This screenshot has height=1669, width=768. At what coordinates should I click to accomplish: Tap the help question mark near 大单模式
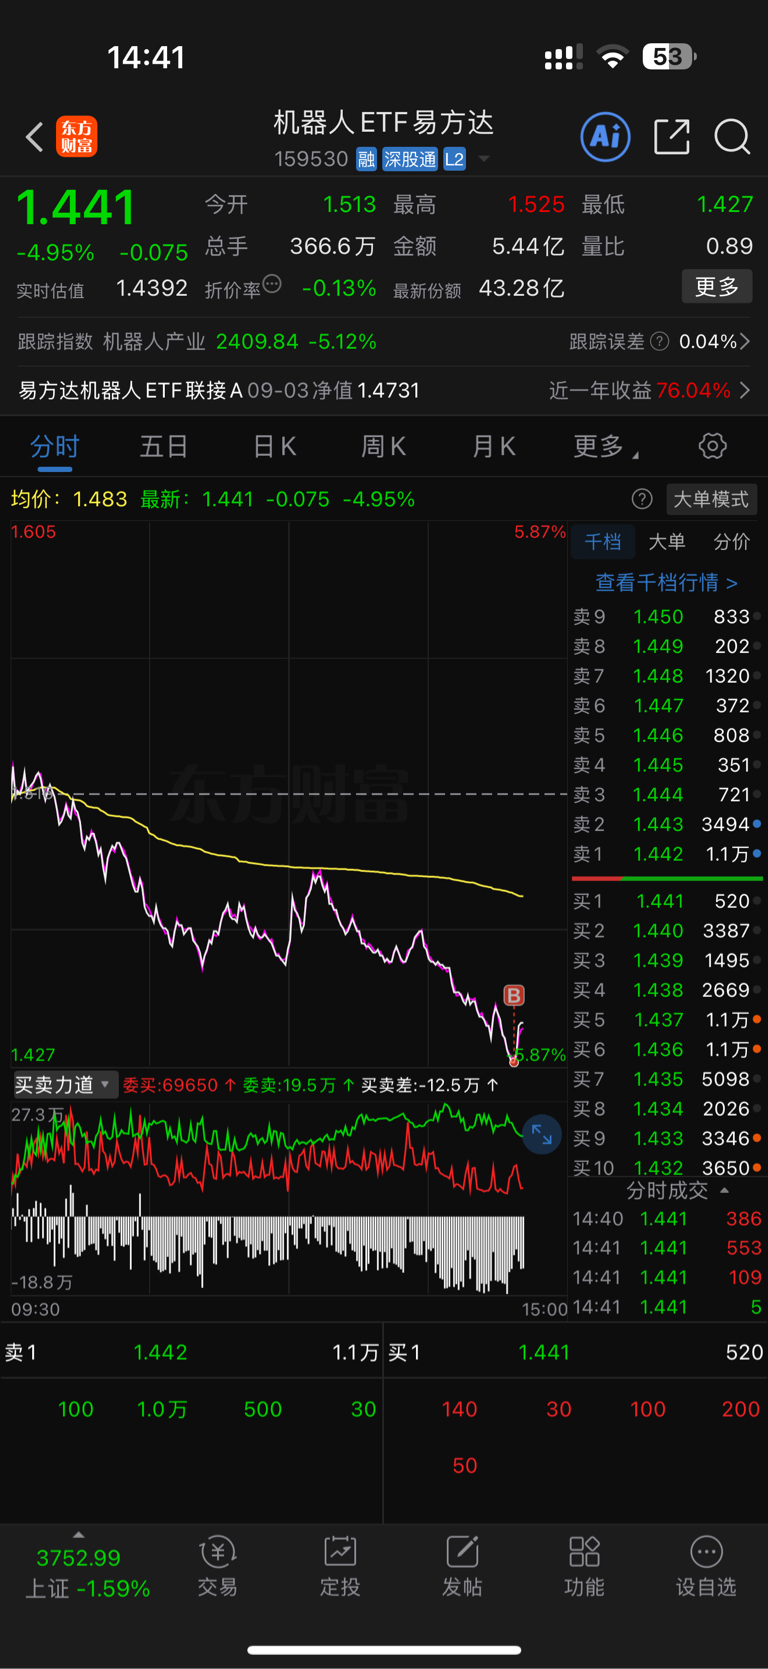[642, 499]
